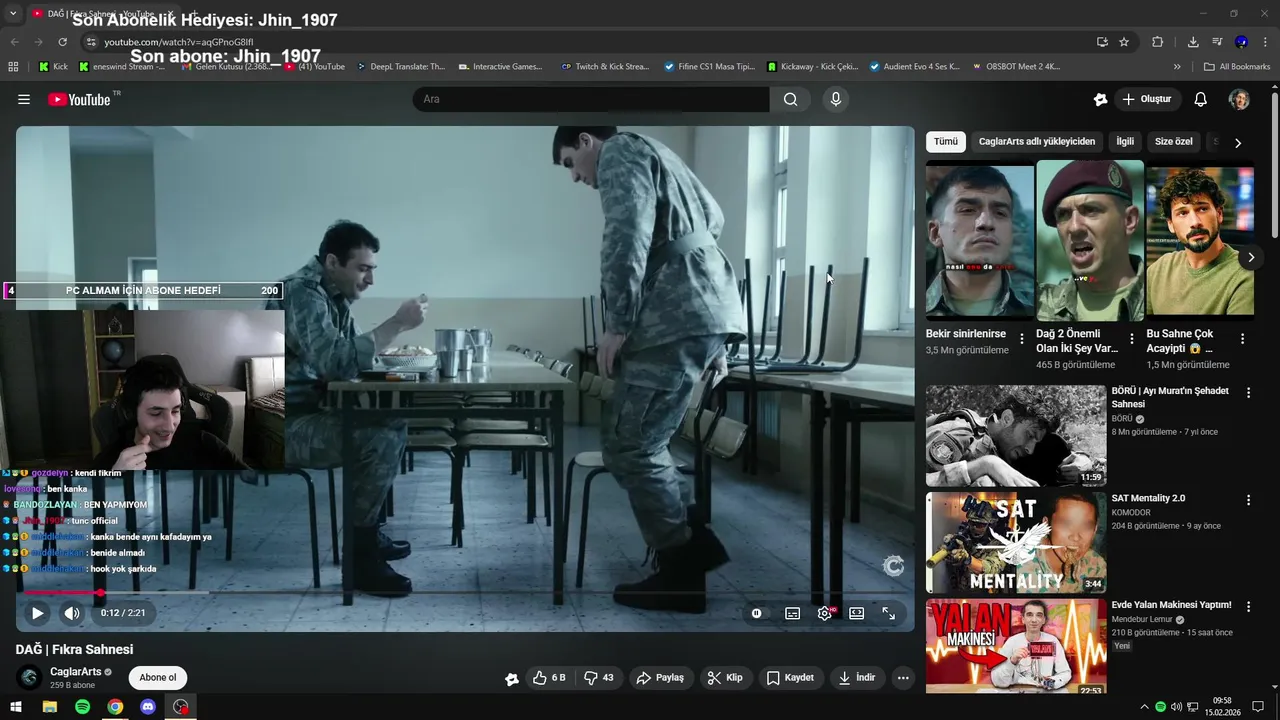Open the YouTube hamburger guide menu

pyautogui.click(x=24, y=99)
